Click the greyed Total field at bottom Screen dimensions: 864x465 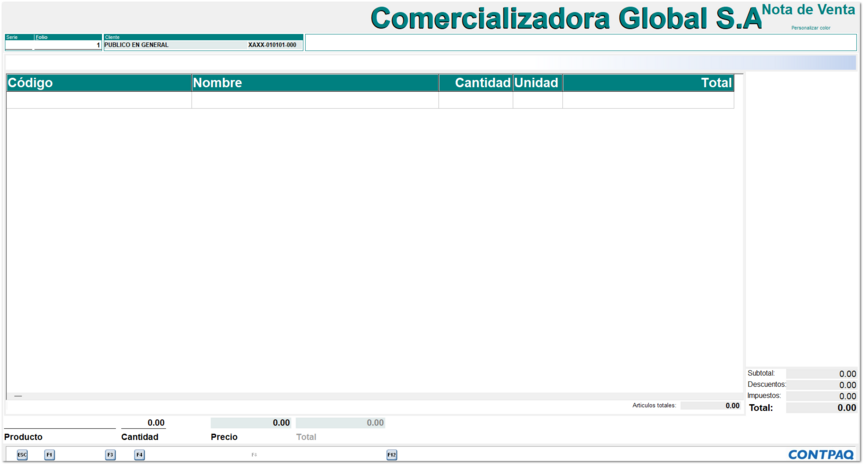tap(340, 423)
